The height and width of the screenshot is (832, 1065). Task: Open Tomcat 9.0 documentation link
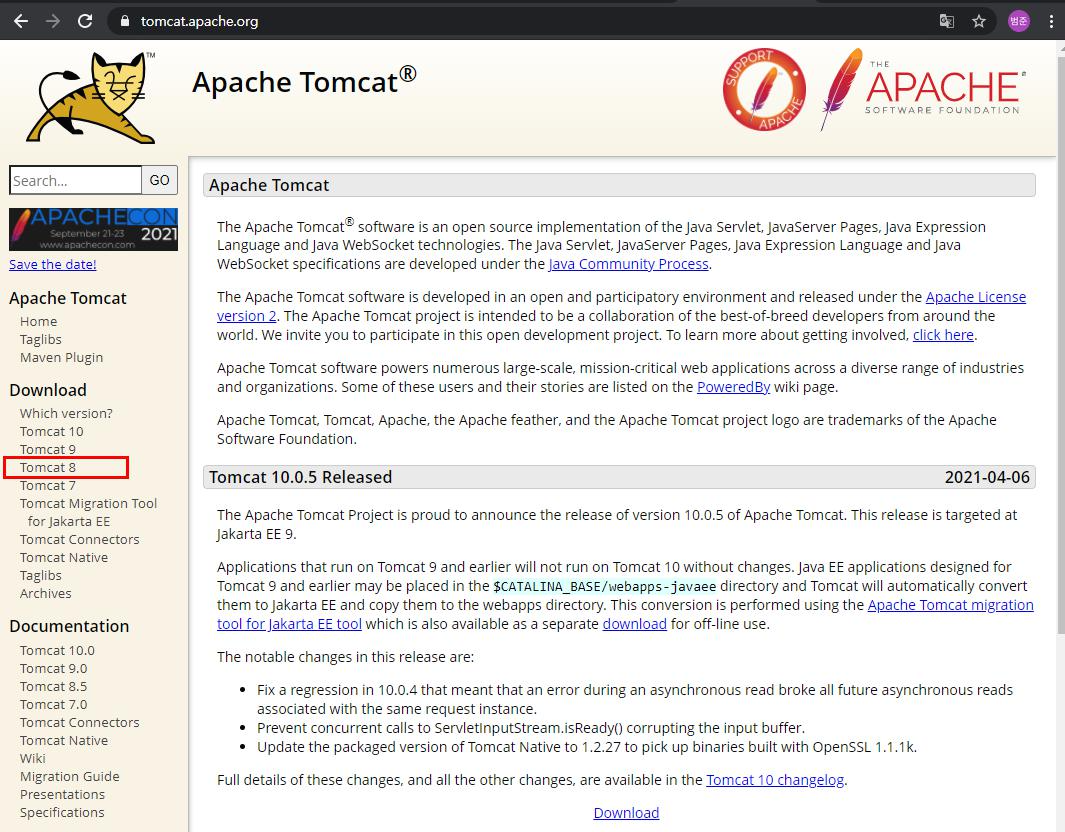54,668
